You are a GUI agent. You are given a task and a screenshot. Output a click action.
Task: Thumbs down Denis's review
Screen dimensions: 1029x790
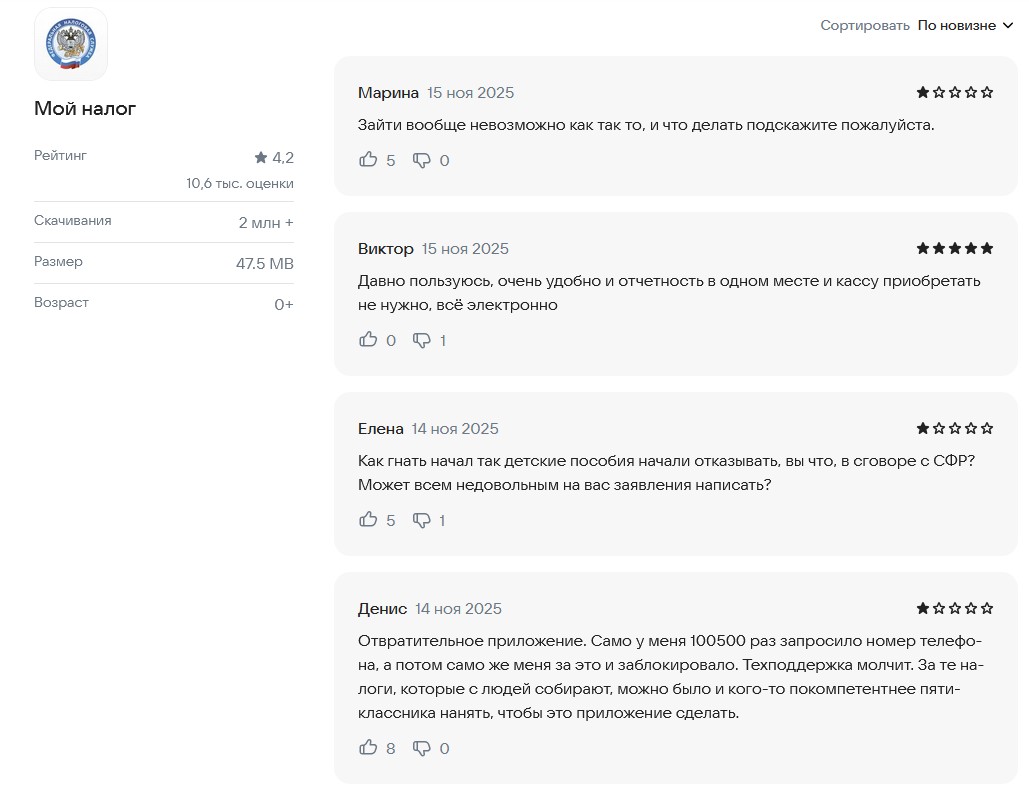[422, 748]
